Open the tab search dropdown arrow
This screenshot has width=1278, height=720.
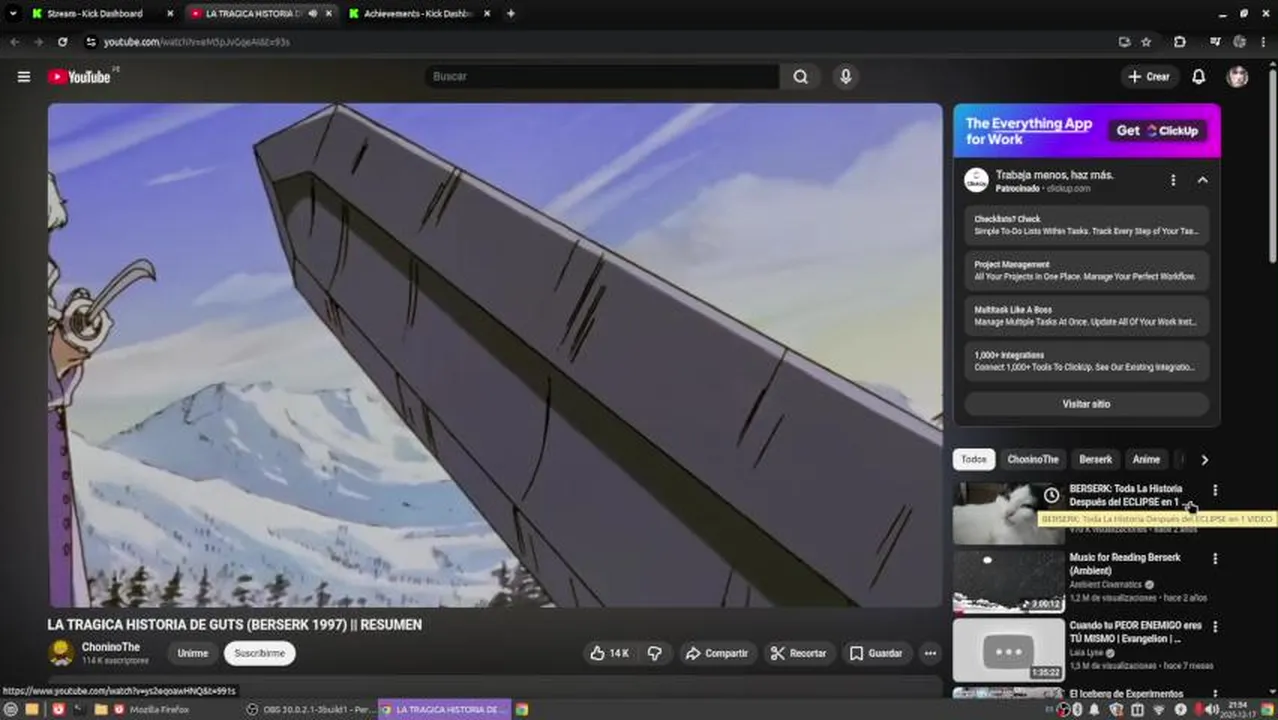[x=13, y=13]
